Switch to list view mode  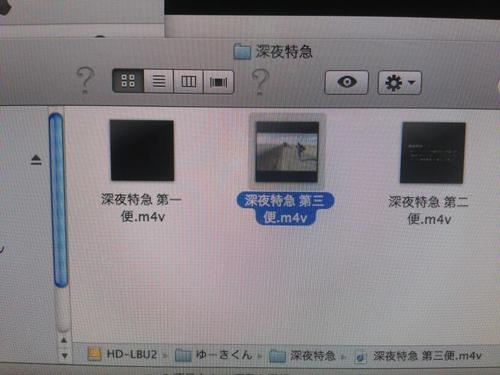159,81
